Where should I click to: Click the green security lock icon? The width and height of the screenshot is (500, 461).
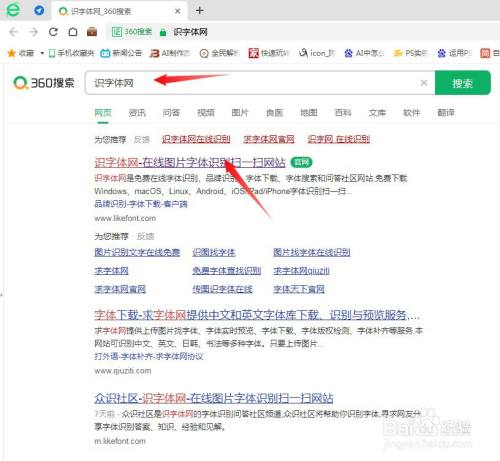coord(163,32)
